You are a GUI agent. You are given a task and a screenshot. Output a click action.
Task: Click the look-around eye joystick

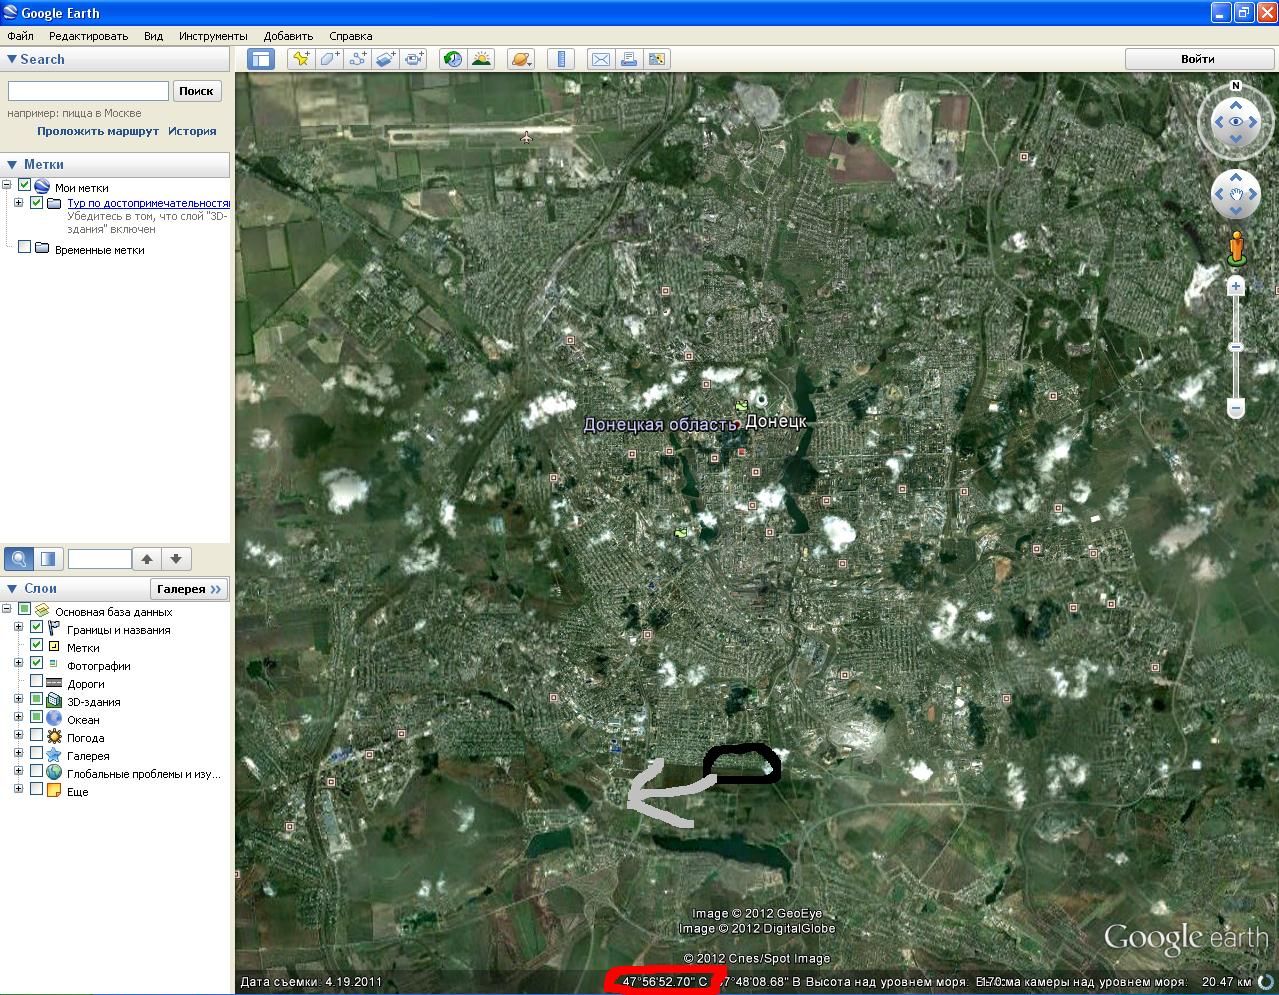coord(1236,122)
